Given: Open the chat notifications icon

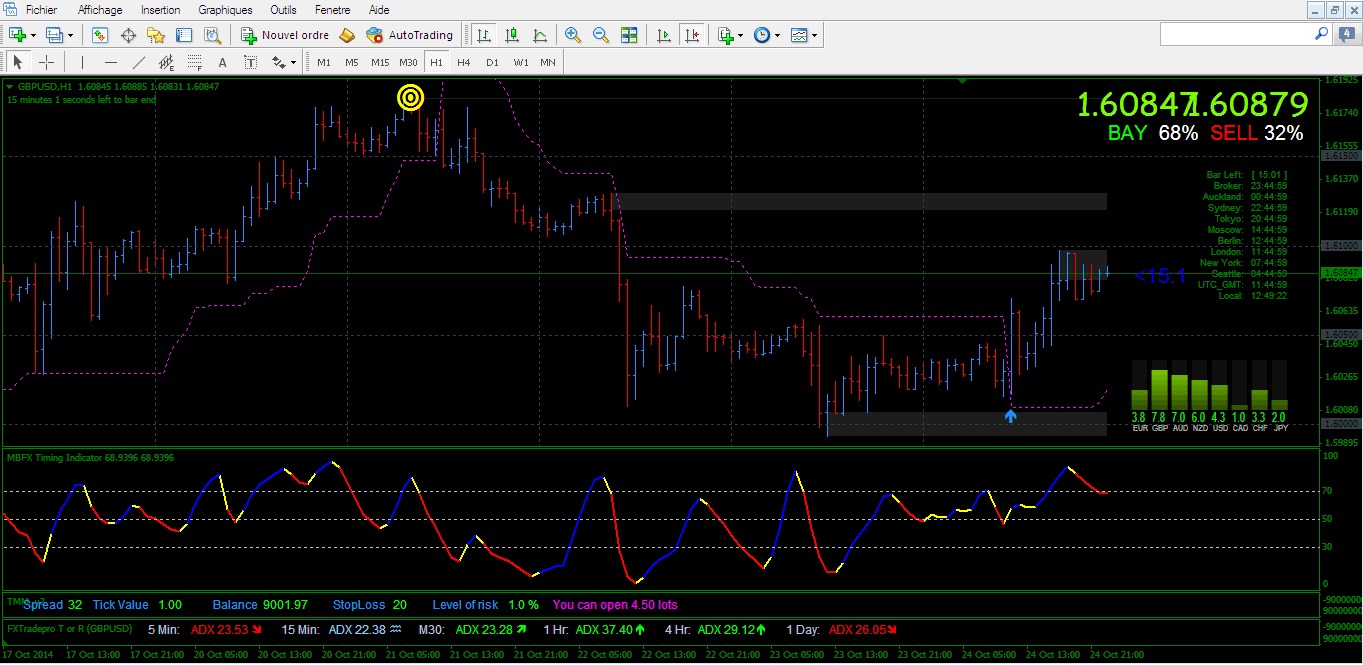Looking at the screenshot, I should 1345,34.
